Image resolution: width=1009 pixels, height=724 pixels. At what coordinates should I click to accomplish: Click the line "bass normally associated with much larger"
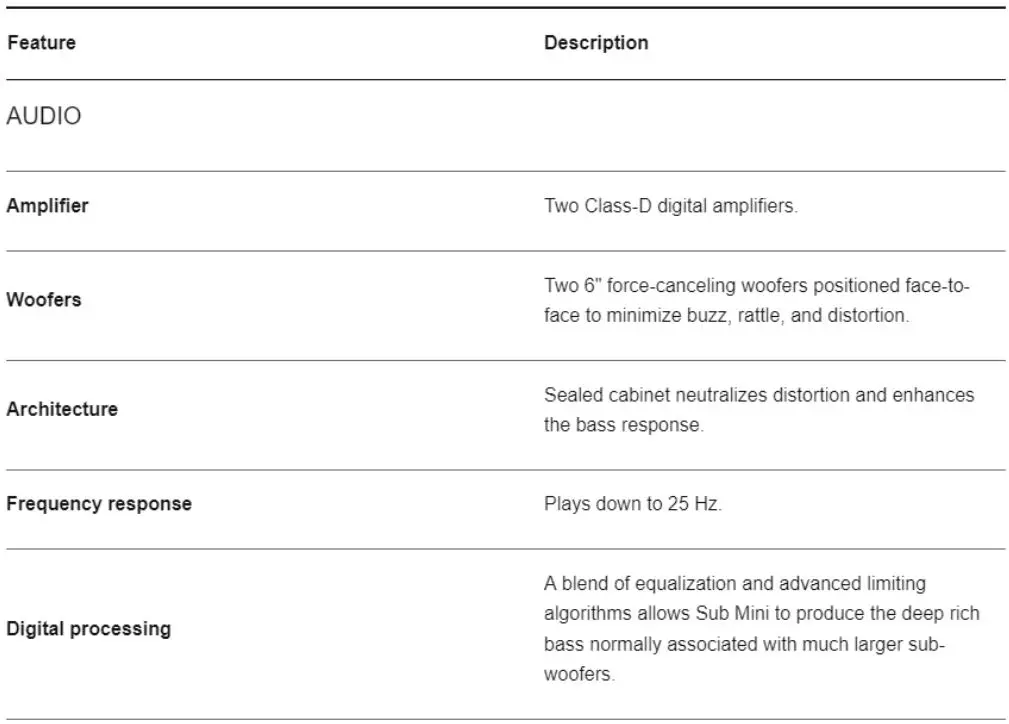(746, 644)
